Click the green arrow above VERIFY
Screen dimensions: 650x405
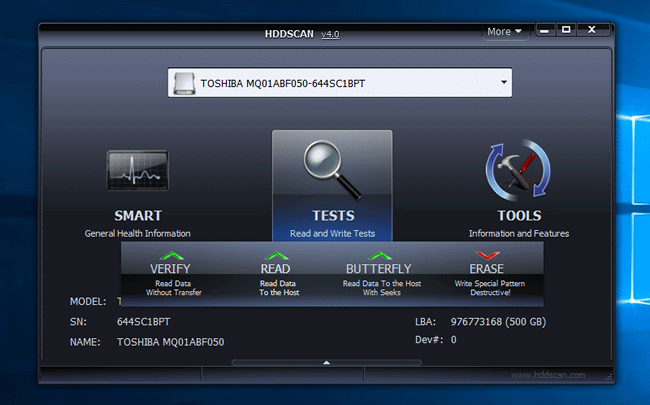click(x=171, y=256)
